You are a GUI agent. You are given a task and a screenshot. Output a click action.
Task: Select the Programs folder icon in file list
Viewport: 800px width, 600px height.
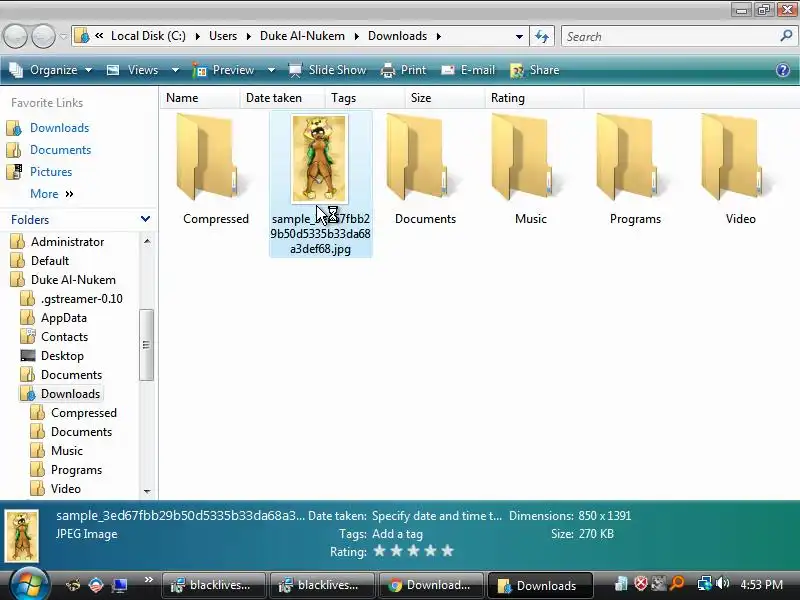click(x=635, y=158)
